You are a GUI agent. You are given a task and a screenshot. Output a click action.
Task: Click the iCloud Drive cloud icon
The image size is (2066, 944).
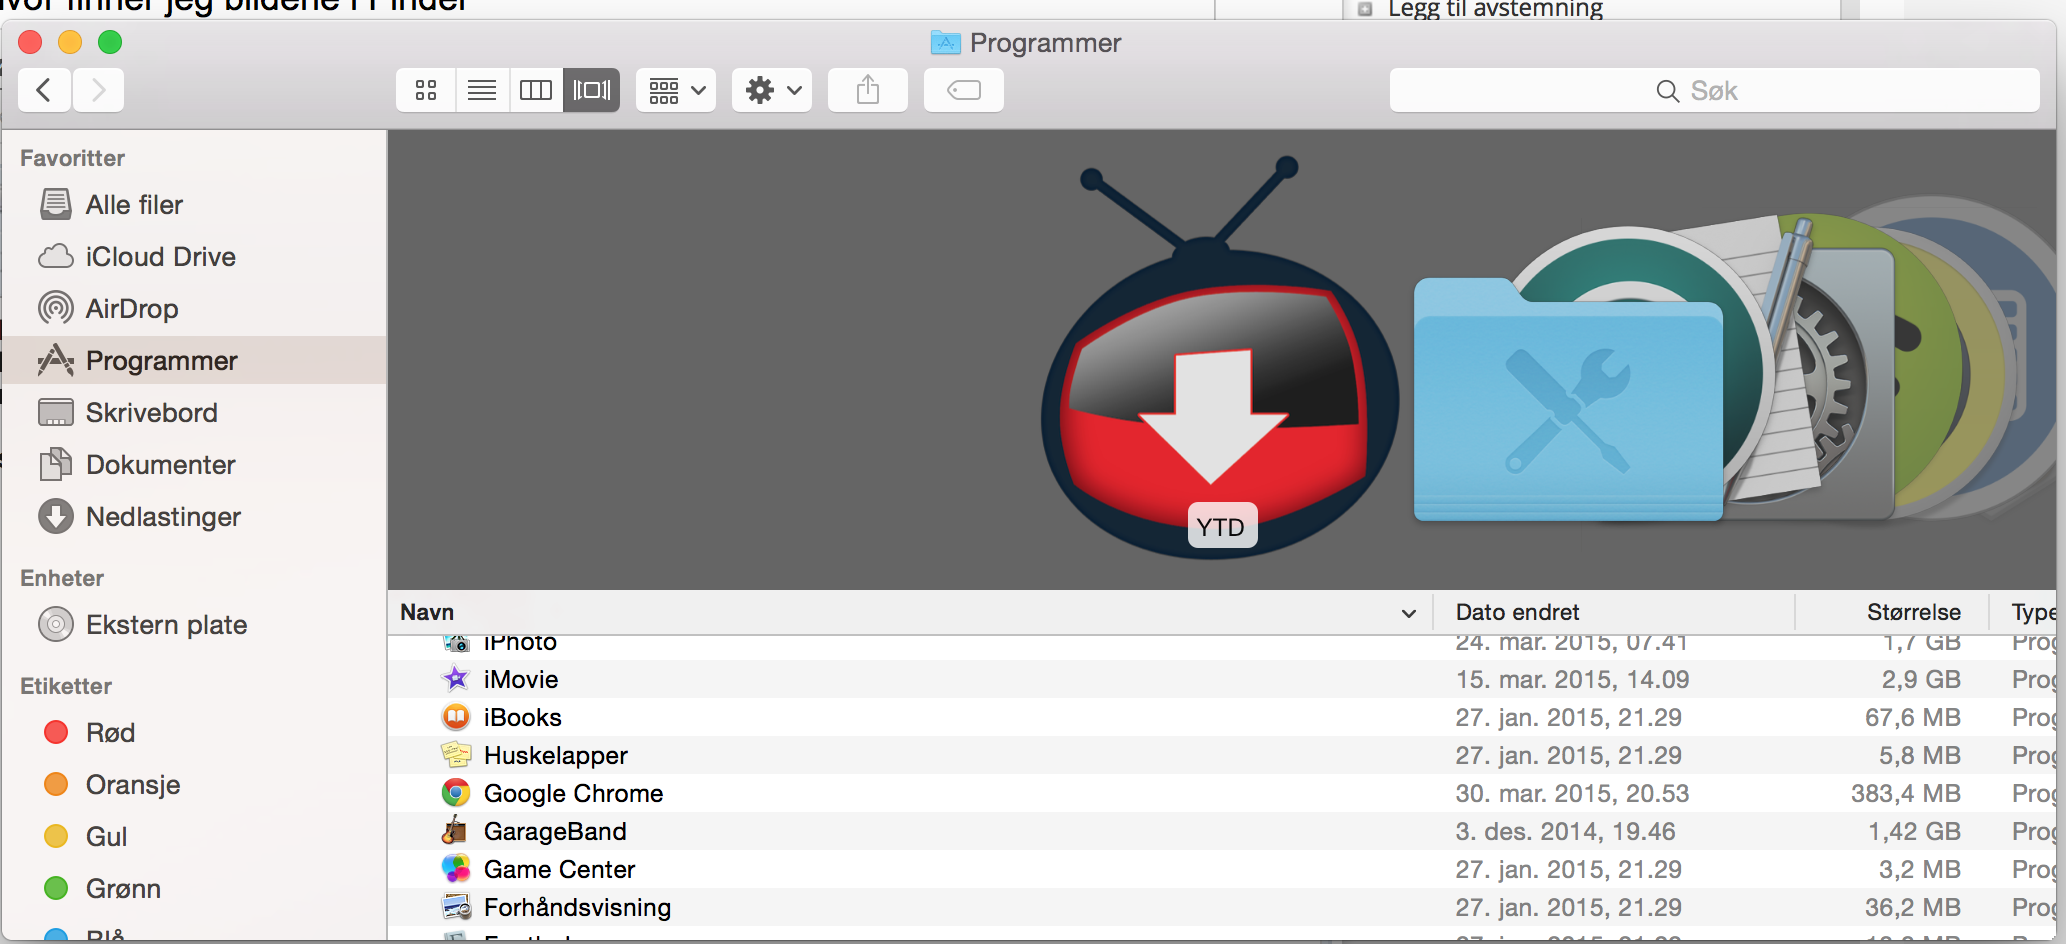pyautogui.click(x=56, y=257)
